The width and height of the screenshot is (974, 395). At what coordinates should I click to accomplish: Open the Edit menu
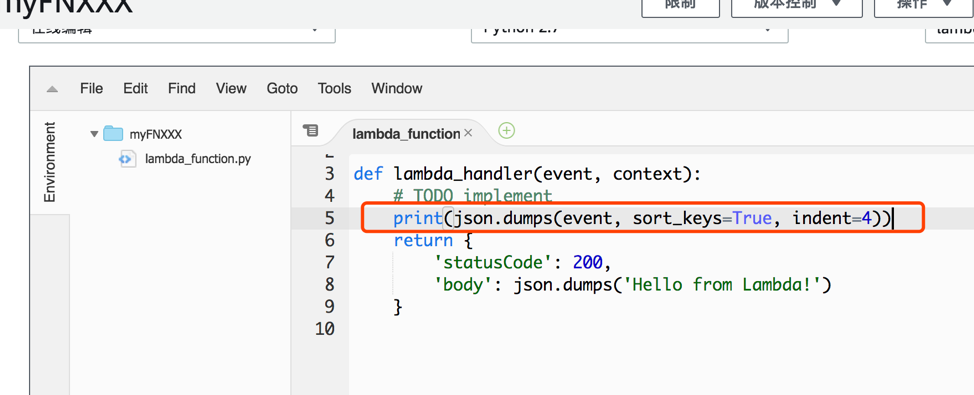coord(135,88)
